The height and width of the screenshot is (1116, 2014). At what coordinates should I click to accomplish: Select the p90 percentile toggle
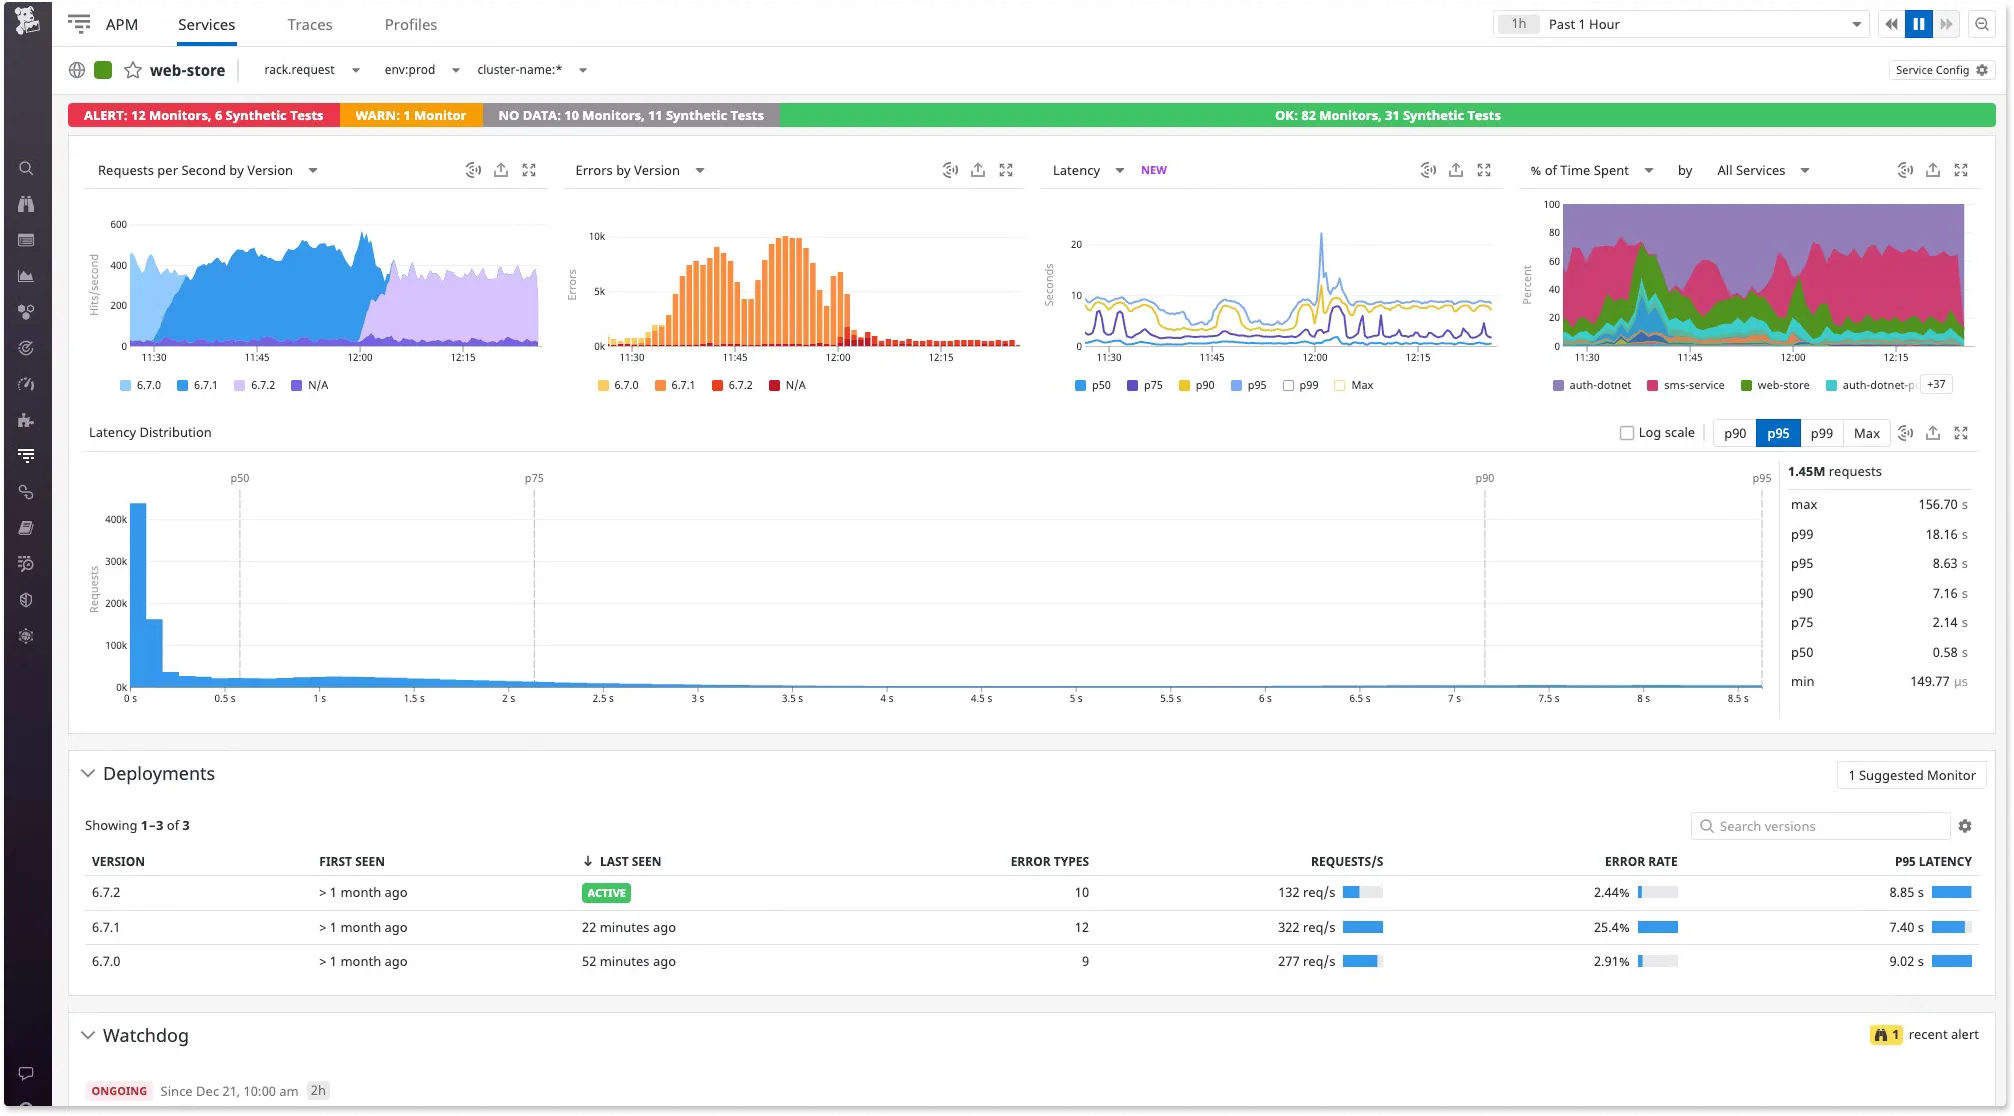(1735, 433)
